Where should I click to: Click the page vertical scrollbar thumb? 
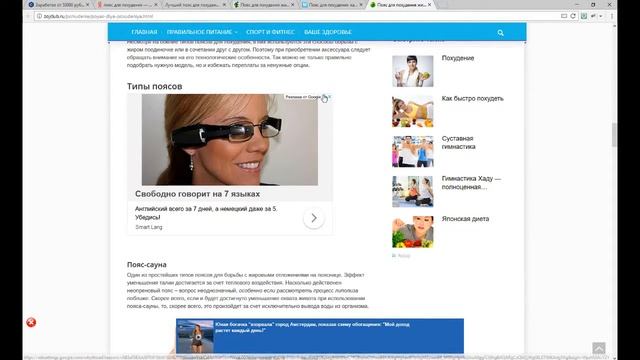coord(614,135)
